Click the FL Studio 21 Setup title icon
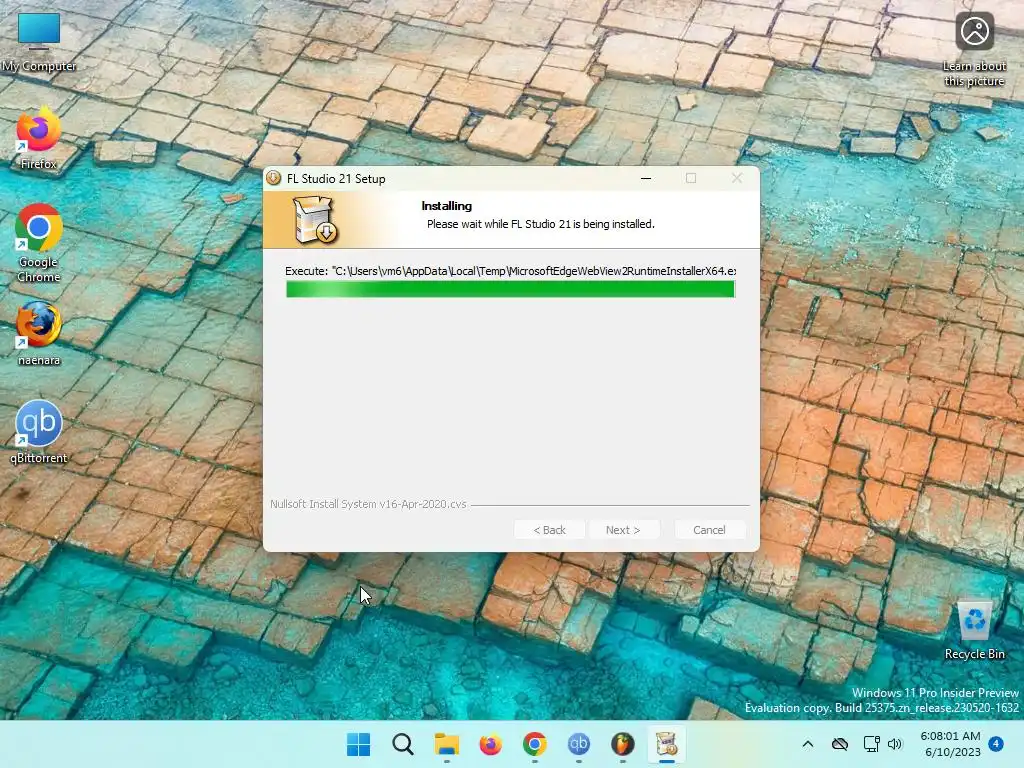1024x768 pixels. (274, 178)
